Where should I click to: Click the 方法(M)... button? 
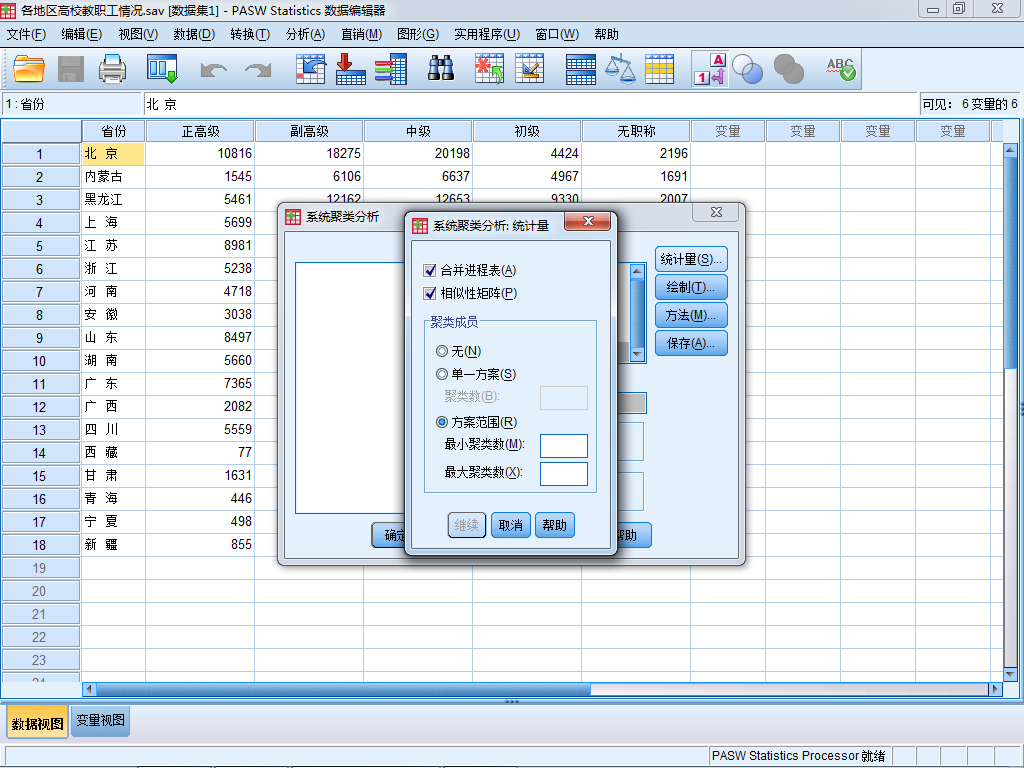pyautogui.click(x=691, y=315)
